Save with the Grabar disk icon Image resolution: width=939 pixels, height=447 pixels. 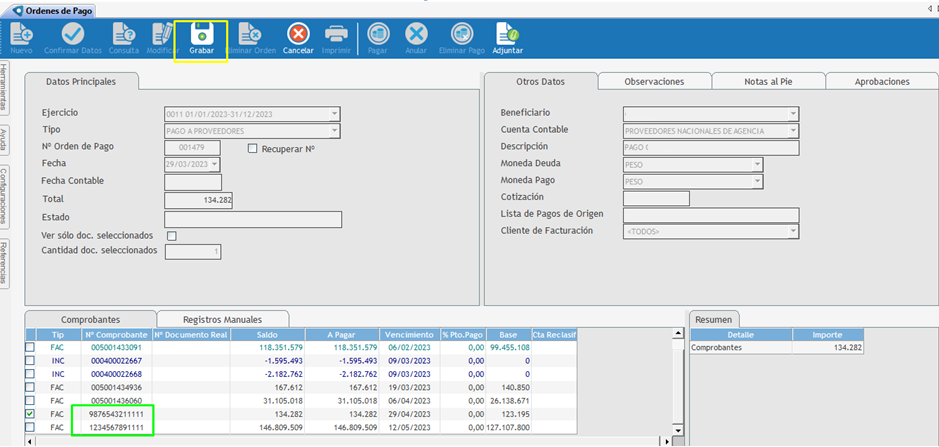(202, 33)
